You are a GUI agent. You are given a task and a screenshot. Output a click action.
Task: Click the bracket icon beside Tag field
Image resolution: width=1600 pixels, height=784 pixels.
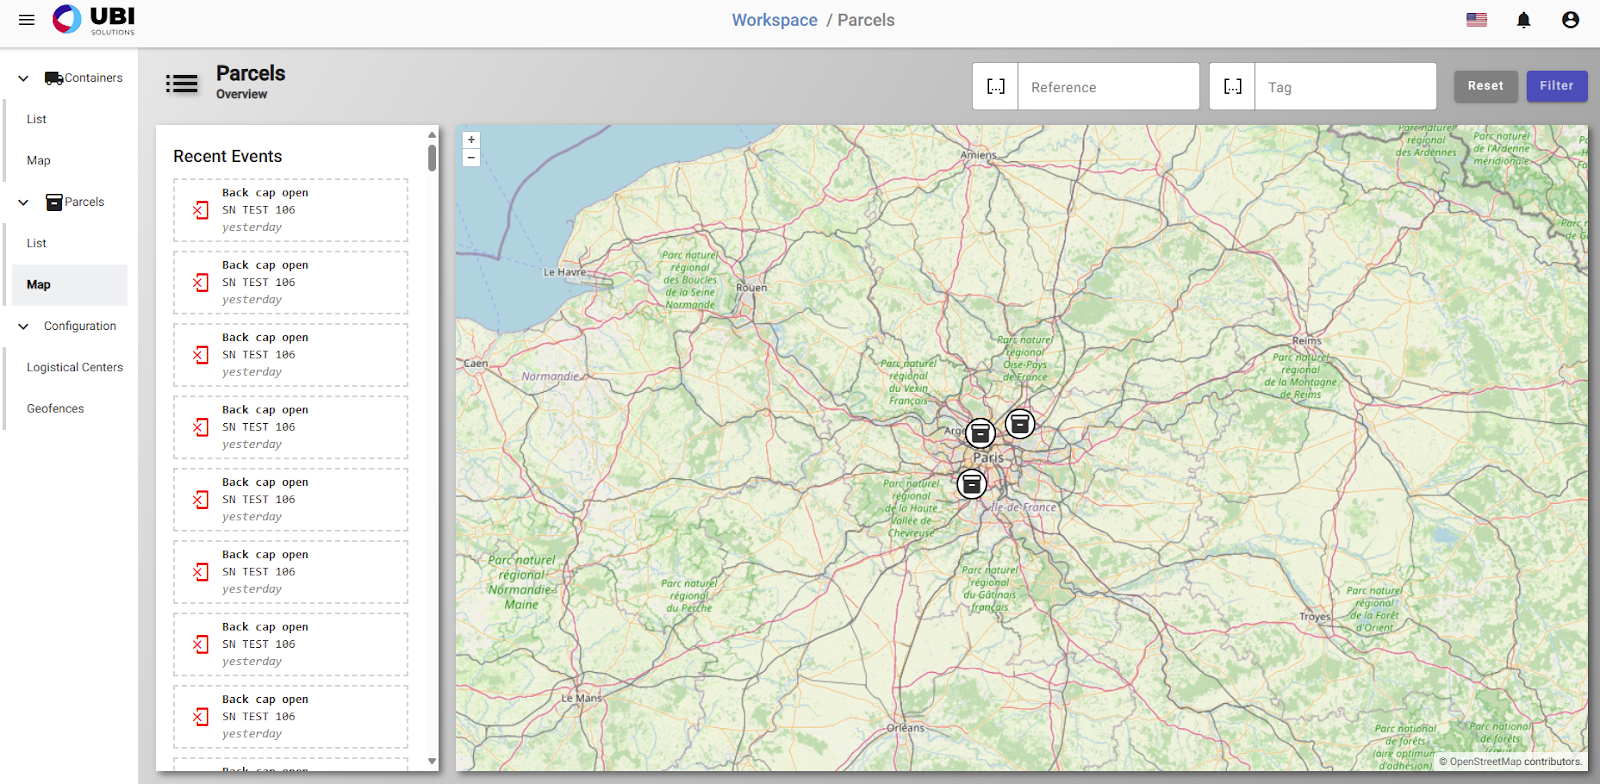point(1233,86)
